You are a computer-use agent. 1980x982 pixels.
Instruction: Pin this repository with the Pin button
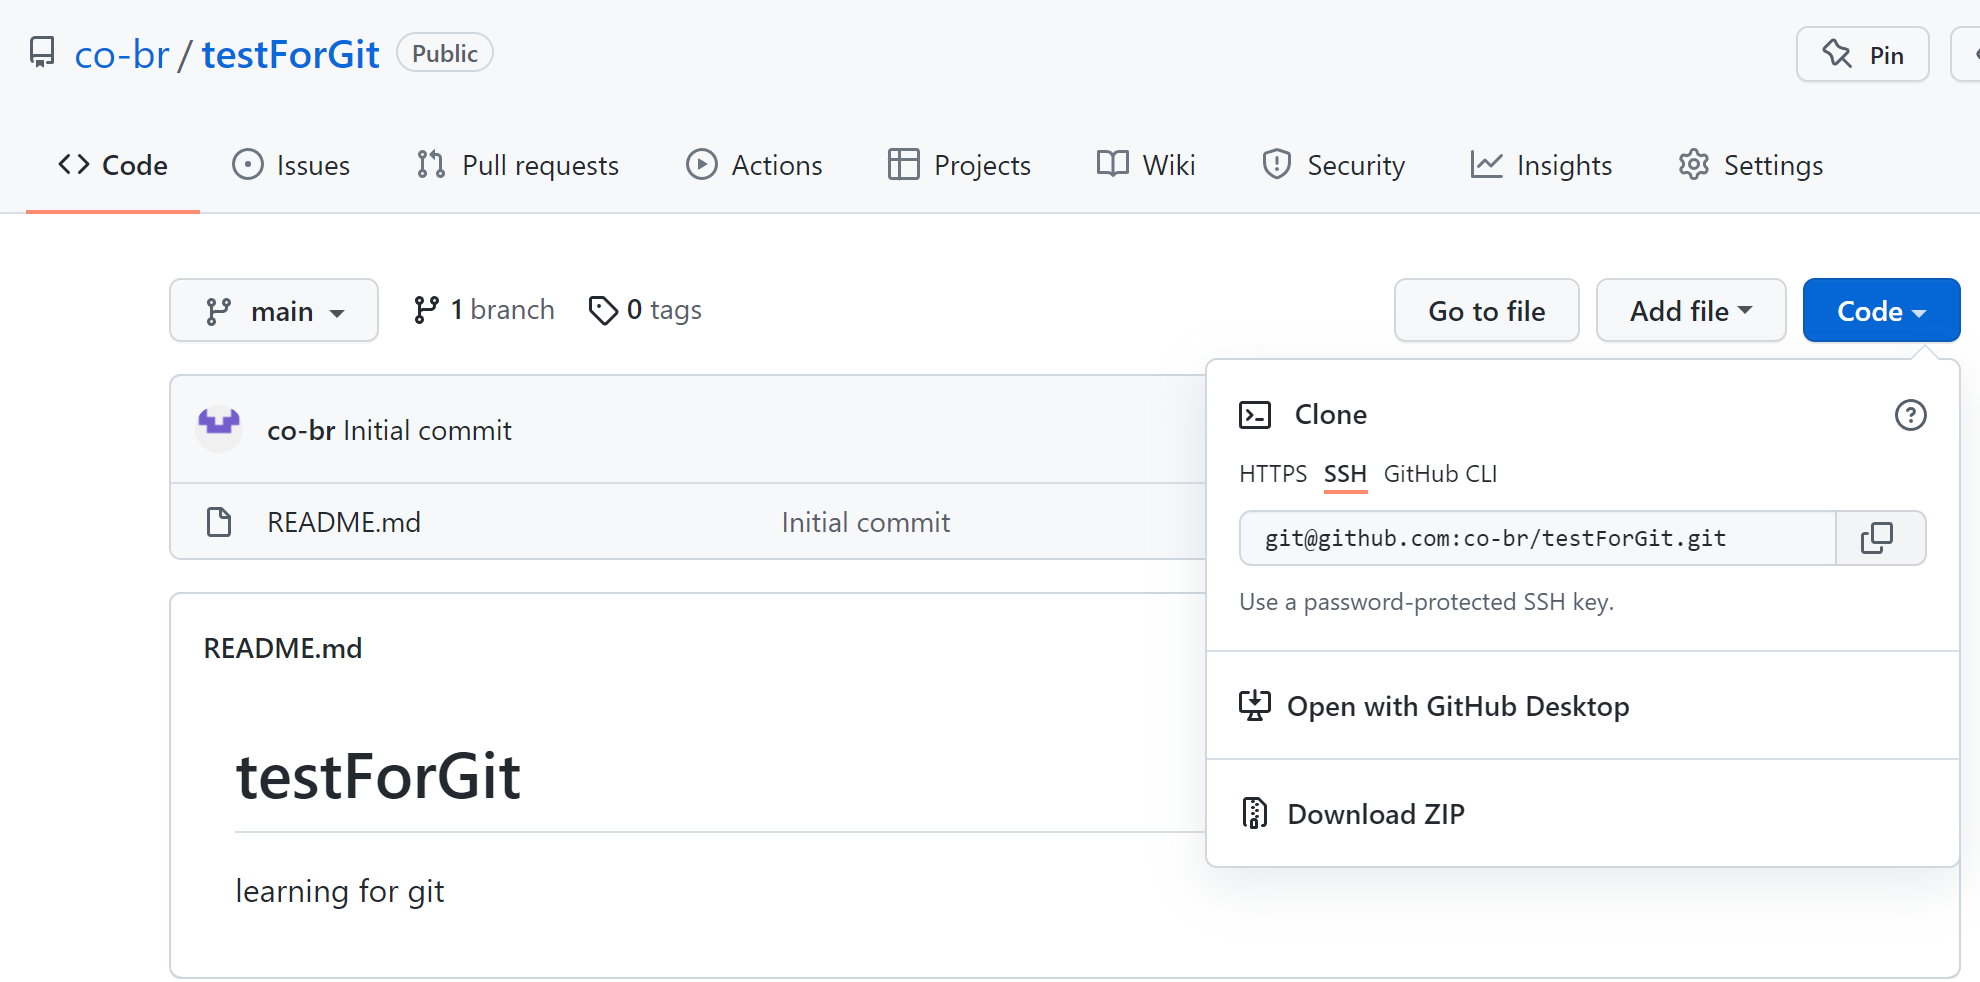[1862, 54]
